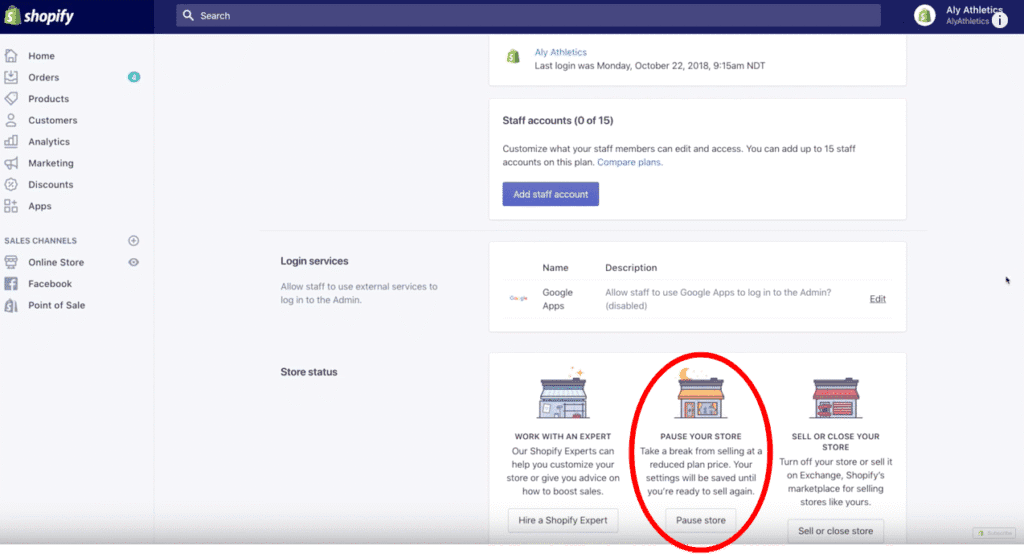Click Hire a Shopify Expert button

pyautogui.click(x=562, y=521)
